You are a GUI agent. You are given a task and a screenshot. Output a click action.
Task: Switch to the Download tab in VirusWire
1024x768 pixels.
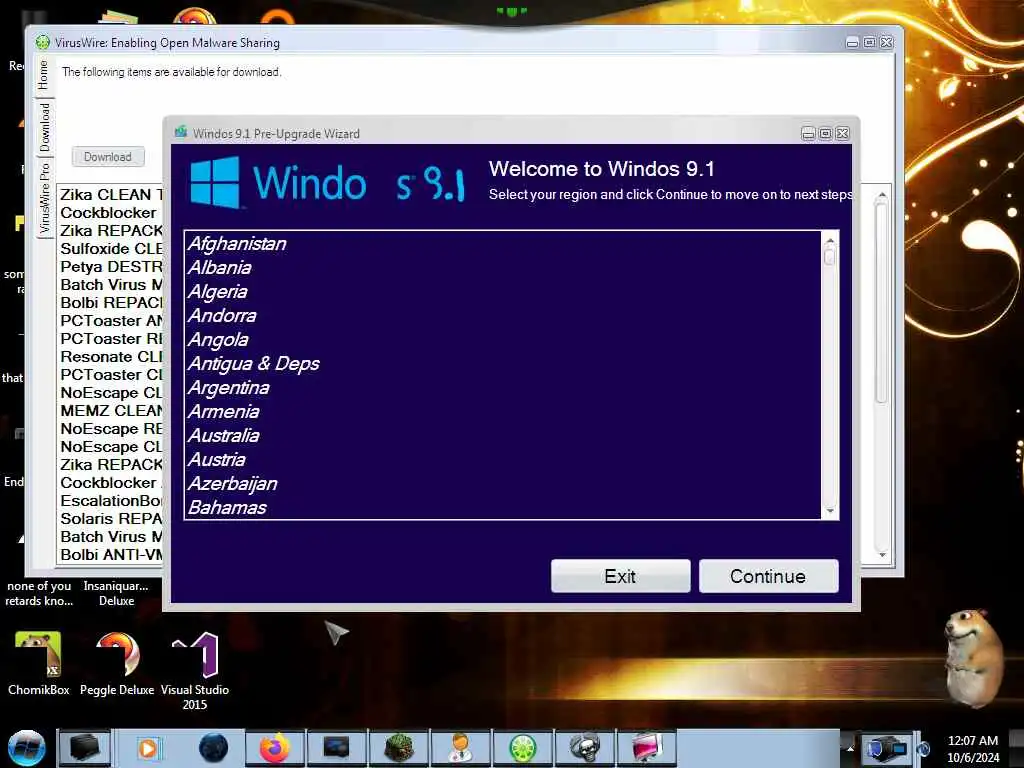pyautogui.click(x=44, y=127)
